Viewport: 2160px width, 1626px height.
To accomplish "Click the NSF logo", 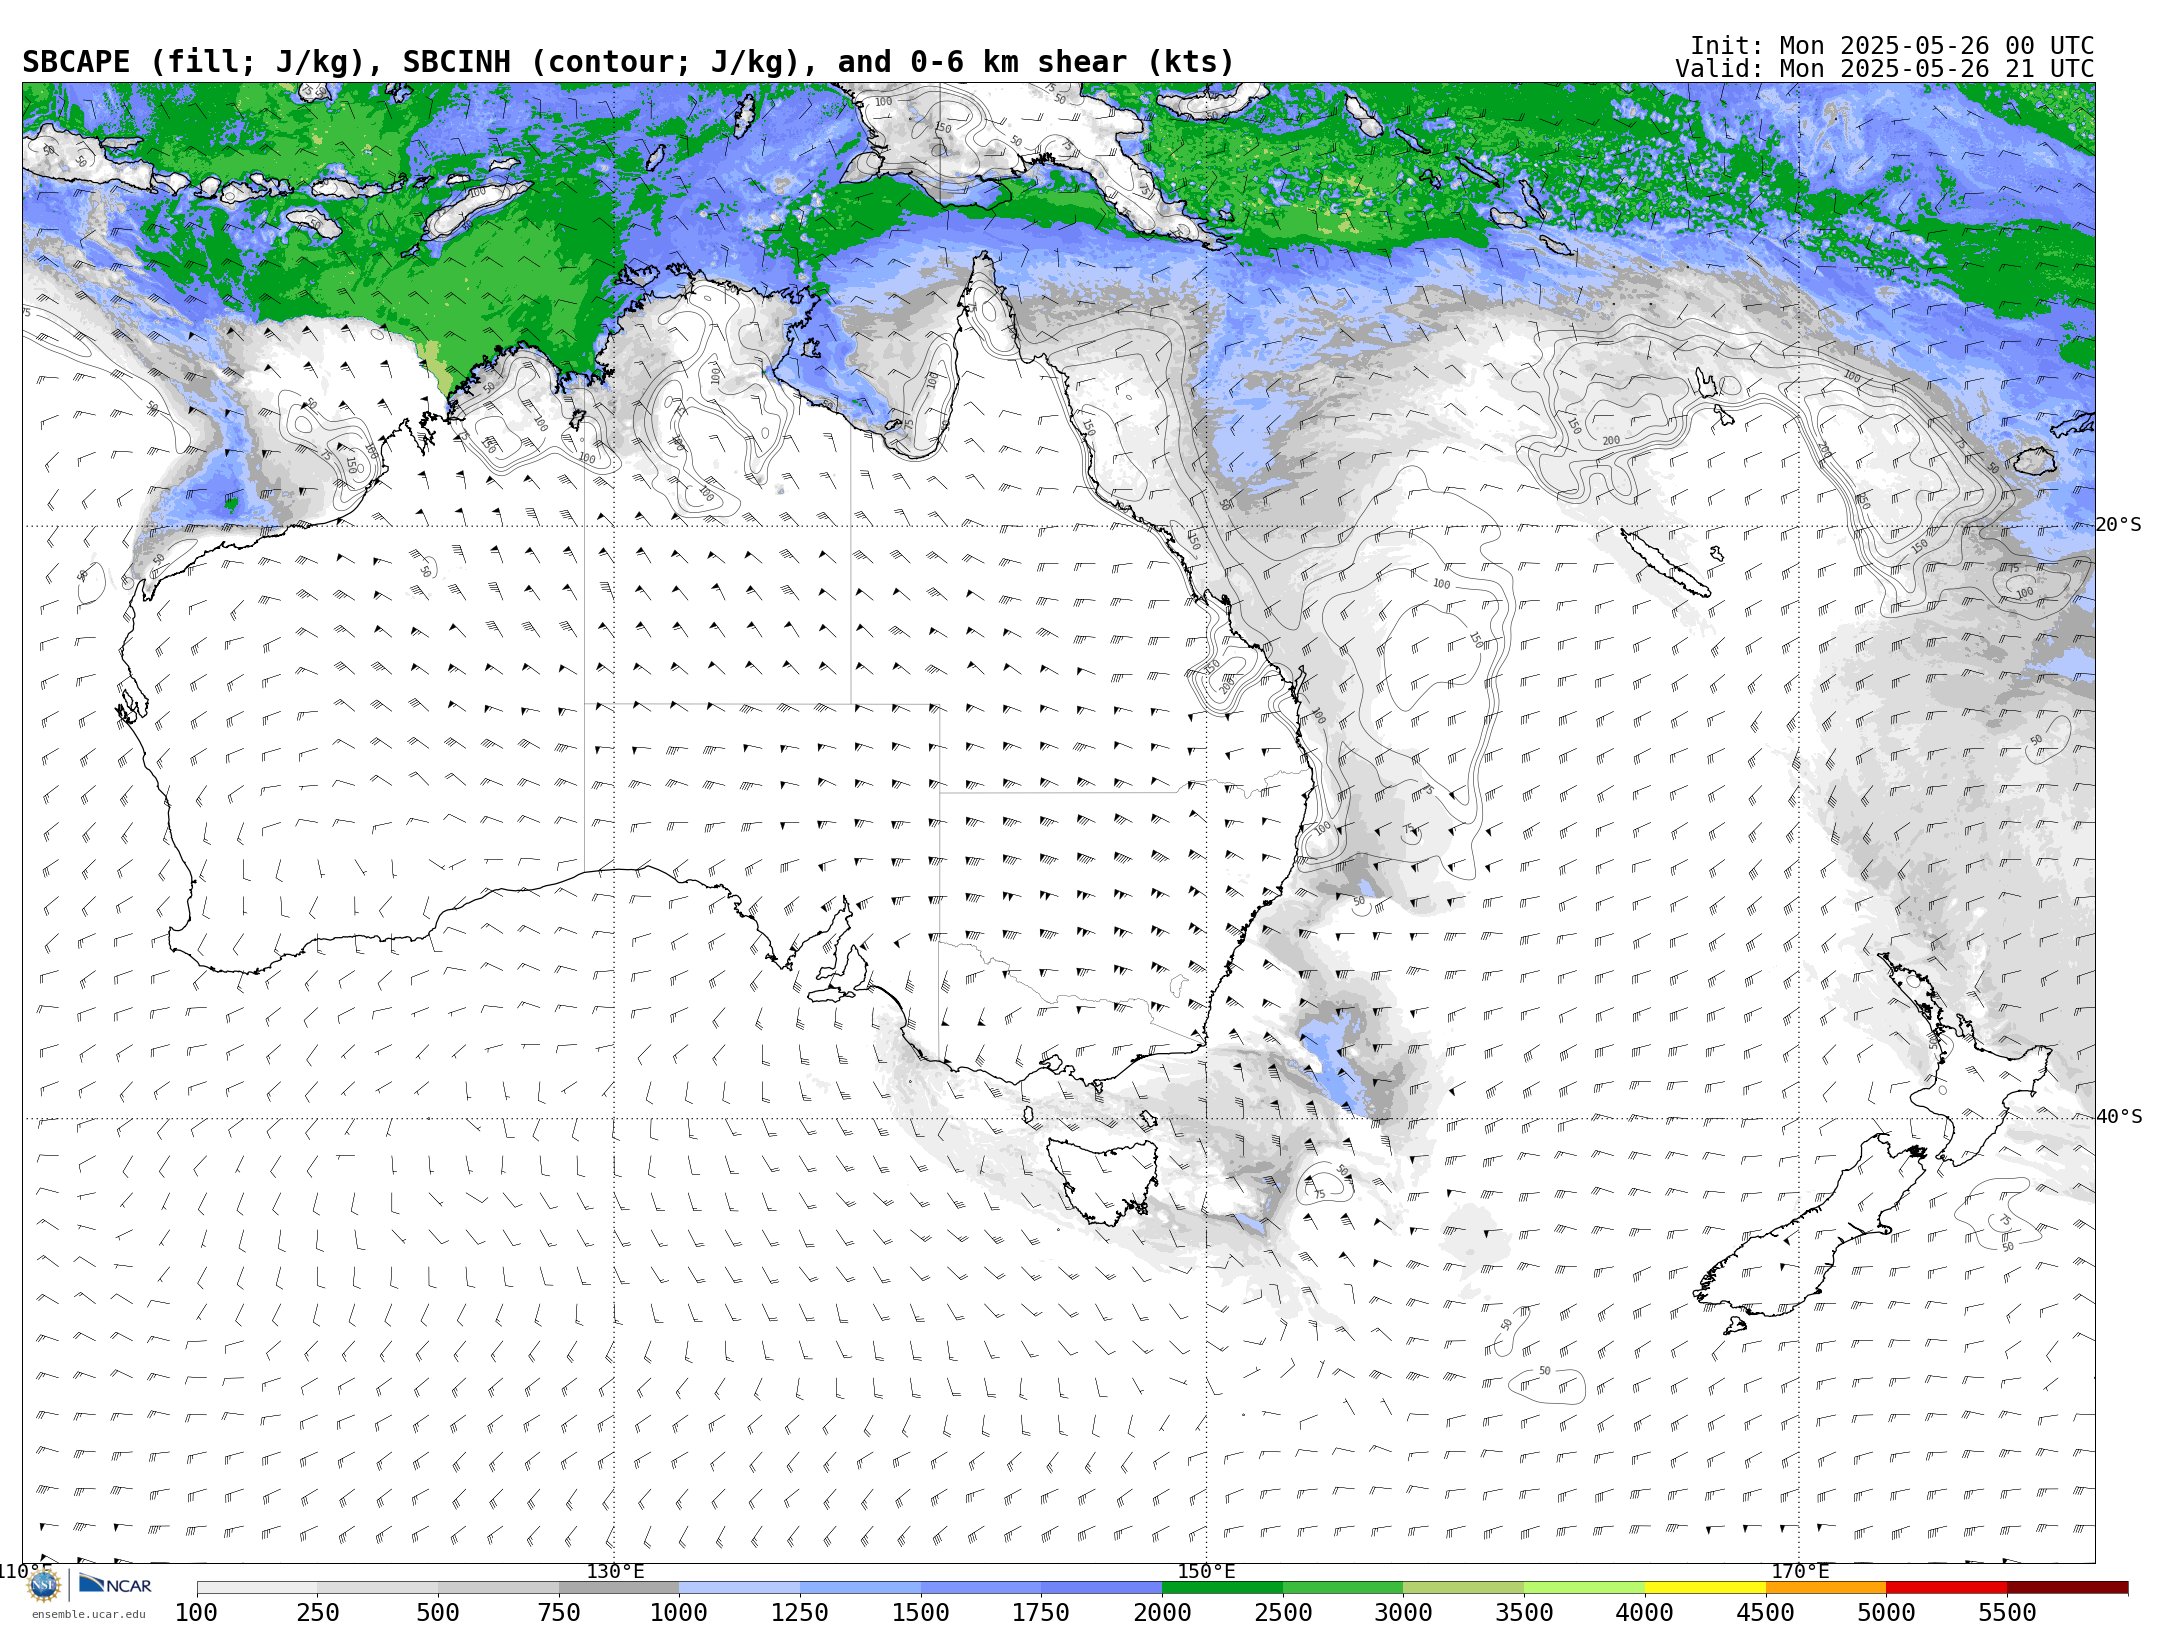I will [44, 1585].
